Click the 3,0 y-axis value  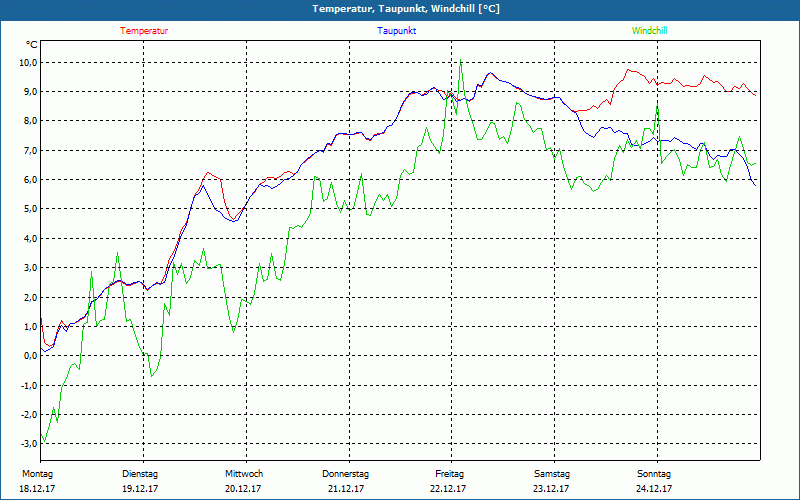pyautogui.click(x=30, y=268)
